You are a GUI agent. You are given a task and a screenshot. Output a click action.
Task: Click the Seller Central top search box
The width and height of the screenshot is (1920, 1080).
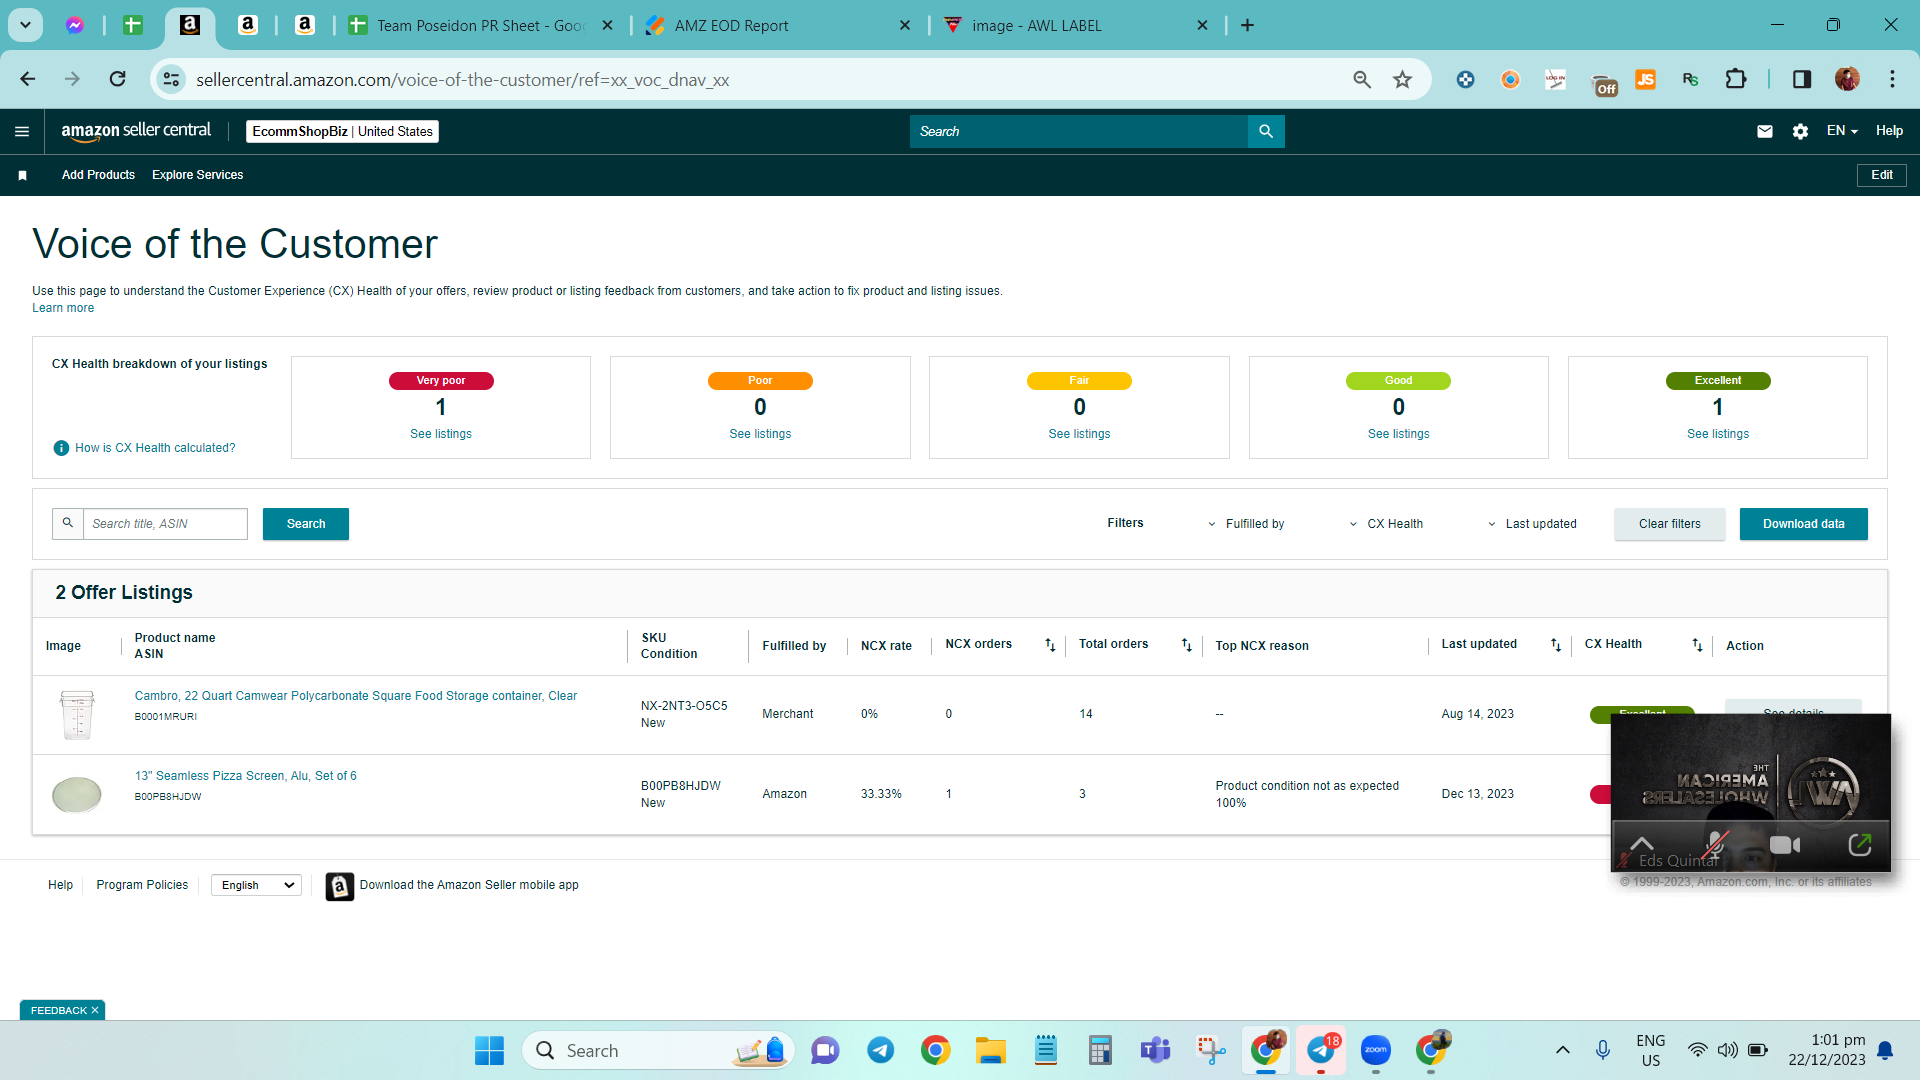(x=1079, y=131)
